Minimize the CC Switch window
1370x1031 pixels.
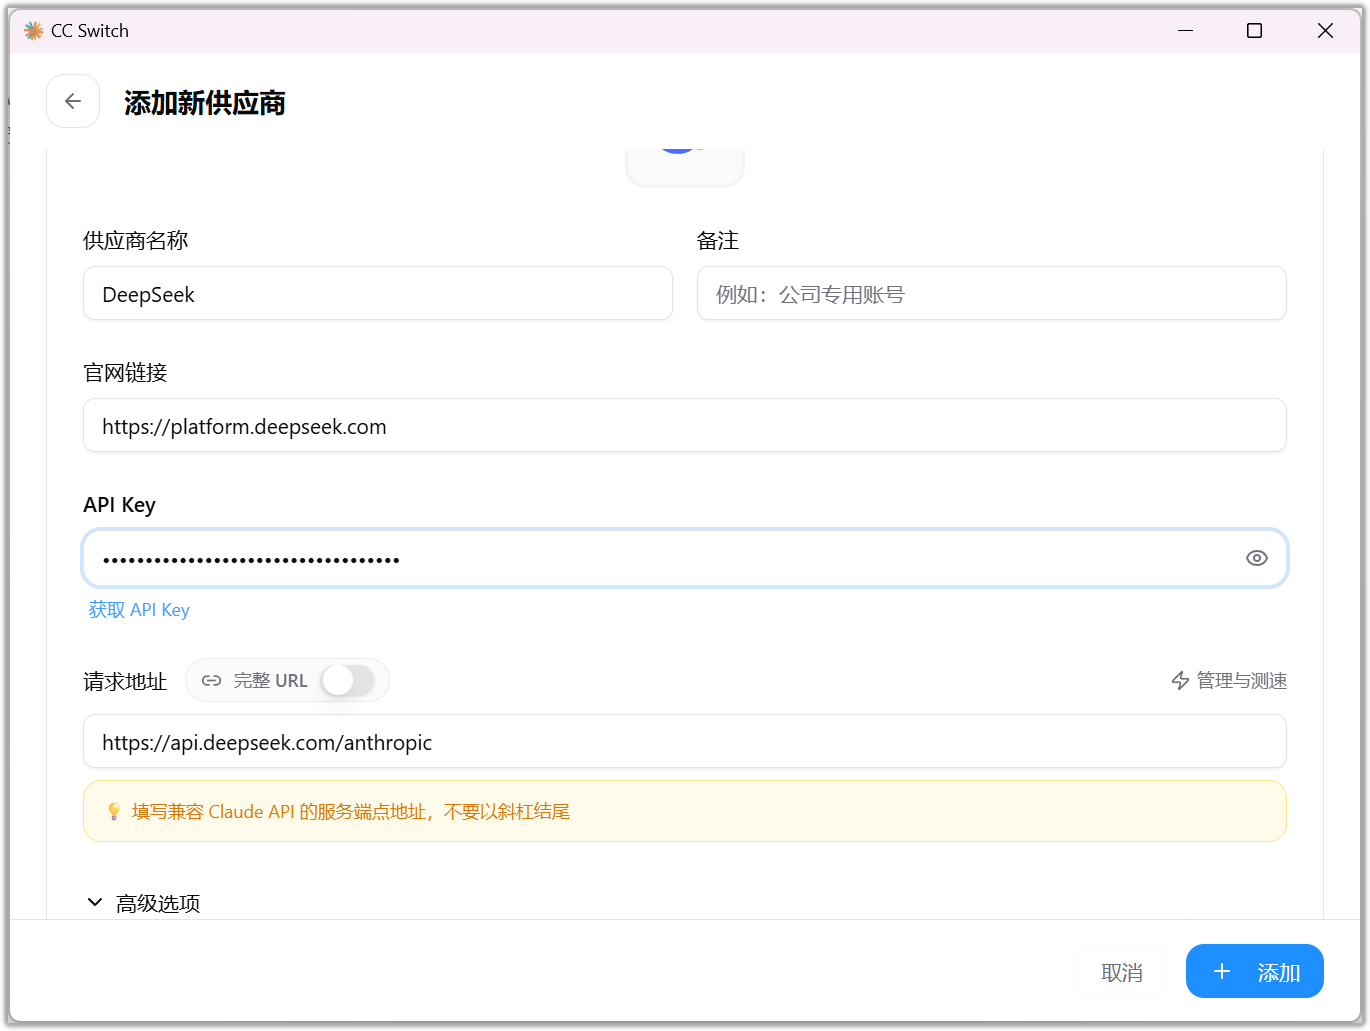(x=1185, y=31)
